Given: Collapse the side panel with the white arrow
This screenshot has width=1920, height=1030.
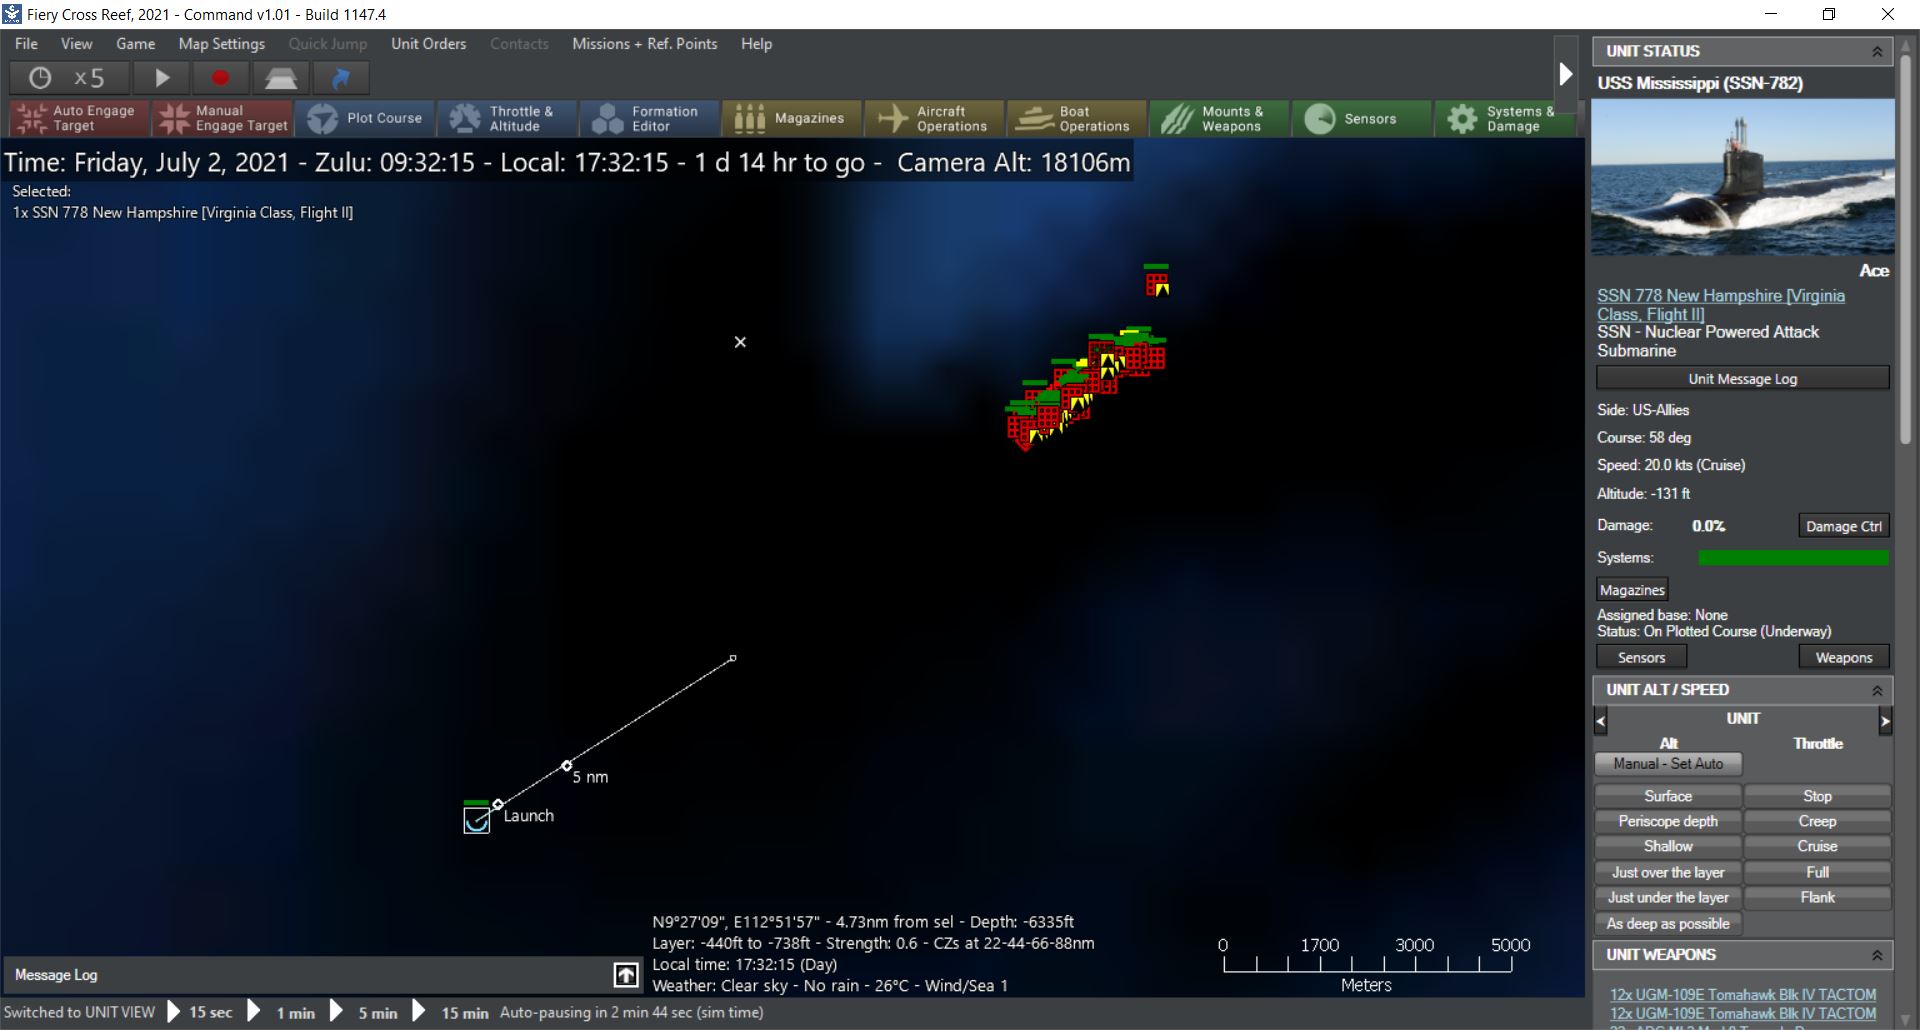Looking at the screenshot, I should pyautogui.click(x=1566, y=74).
